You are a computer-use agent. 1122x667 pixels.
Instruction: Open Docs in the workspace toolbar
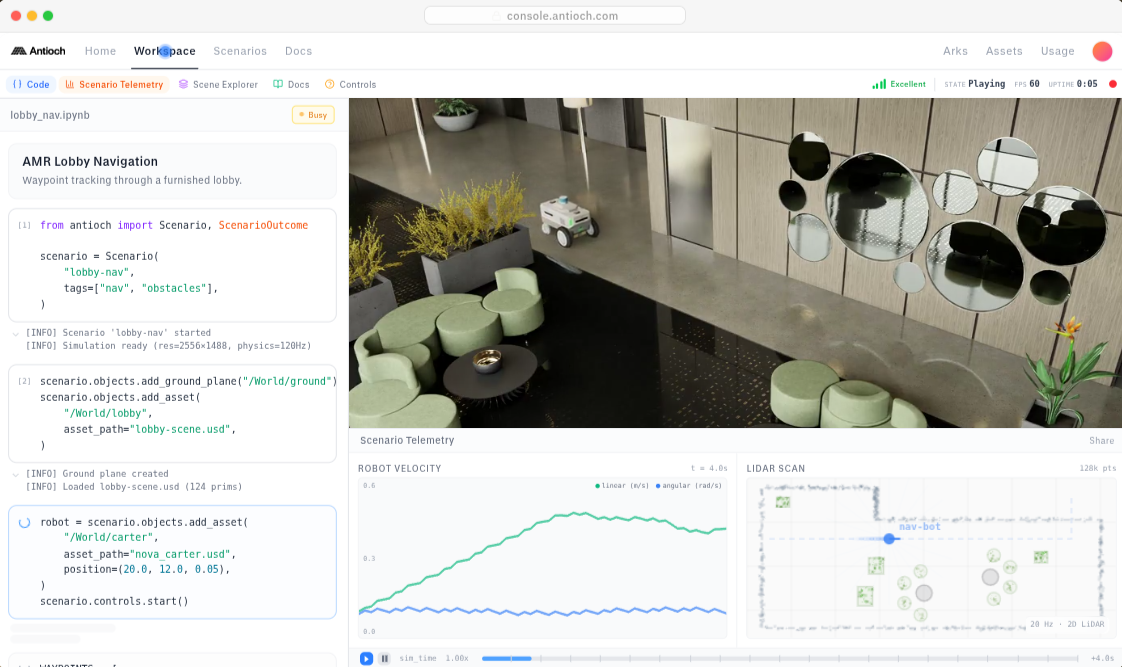(x=291, y=85)
